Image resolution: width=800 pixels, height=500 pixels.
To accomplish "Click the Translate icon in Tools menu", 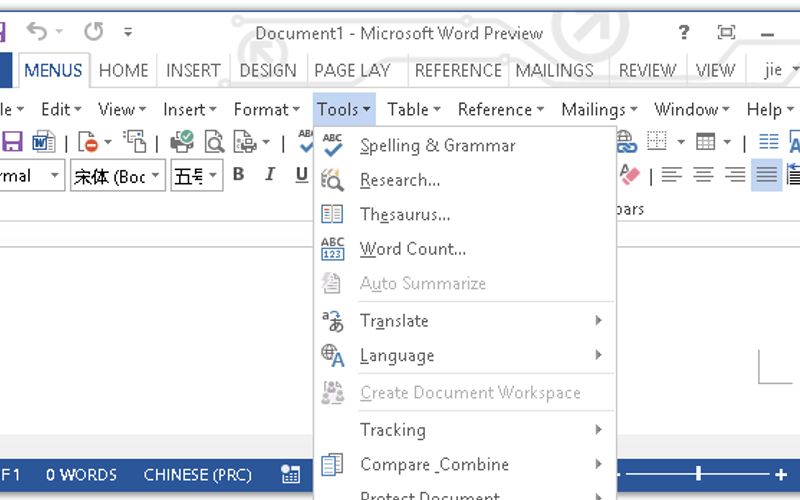I will tap(333, 321).
